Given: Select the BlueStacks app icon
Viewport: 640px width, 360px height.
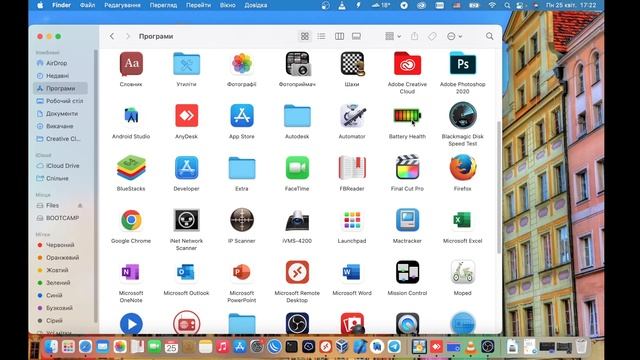Looking at the screenshot, I should point(131,168).
